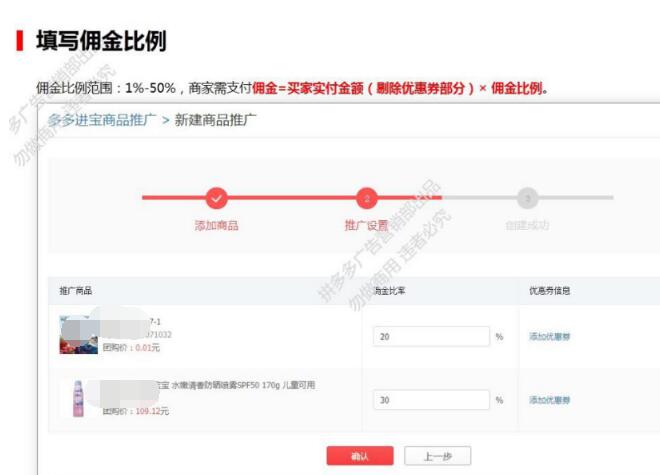Click the commission rate field showing 30
This screenshot has height=475, width=660.
[x=431, y=400]
